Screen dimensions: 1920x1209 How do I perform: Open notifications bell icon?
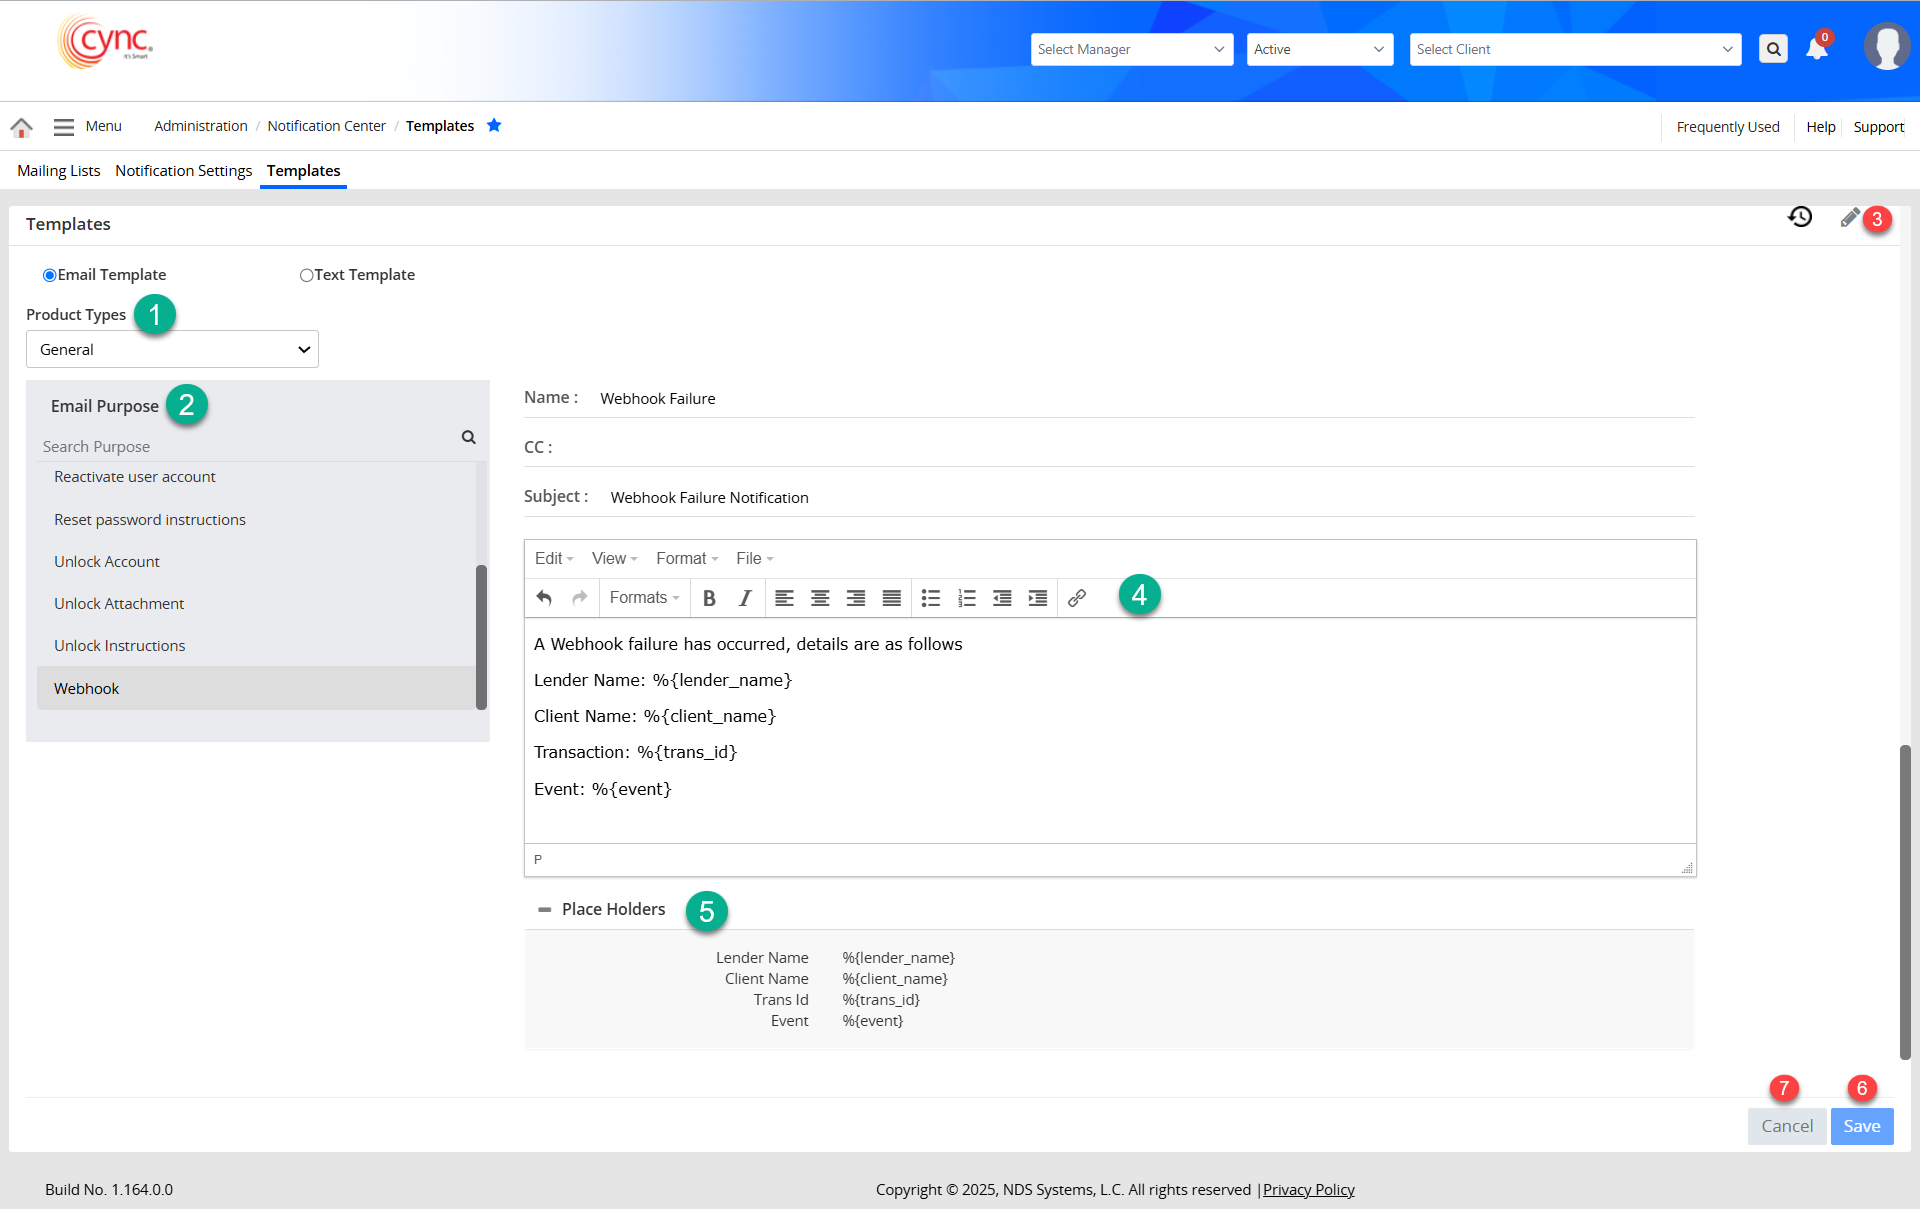click(1817, 49)
